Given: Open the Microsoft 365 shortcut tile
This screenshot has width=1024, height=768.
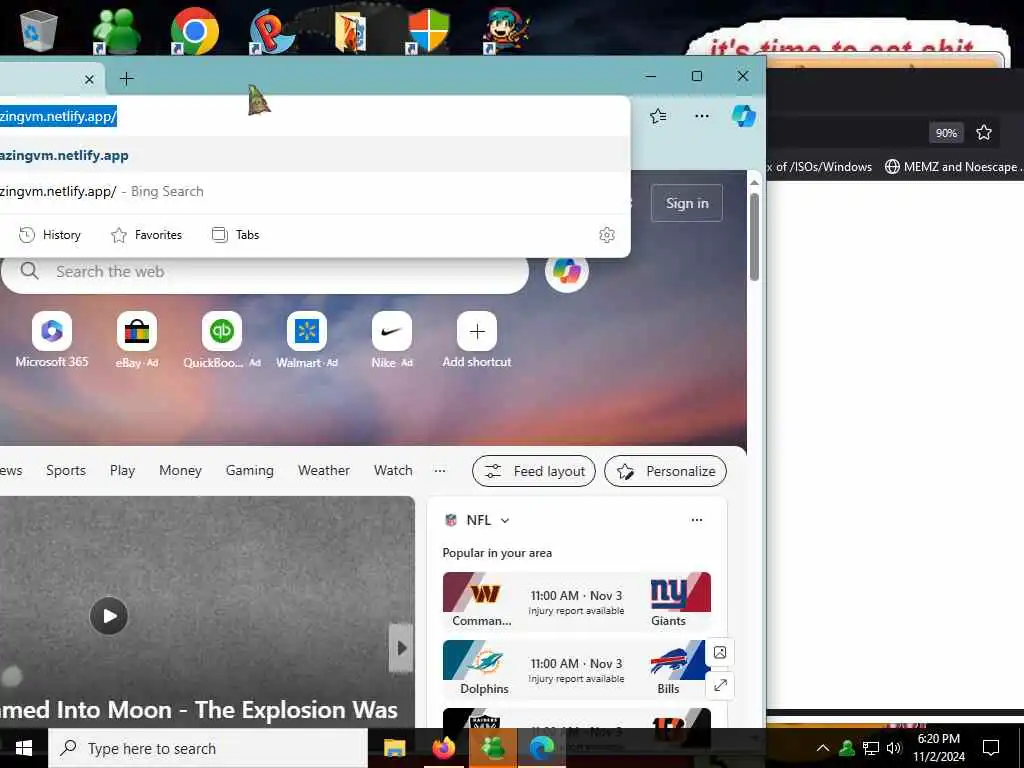Looking at the screenshot, I should point(52,340).
